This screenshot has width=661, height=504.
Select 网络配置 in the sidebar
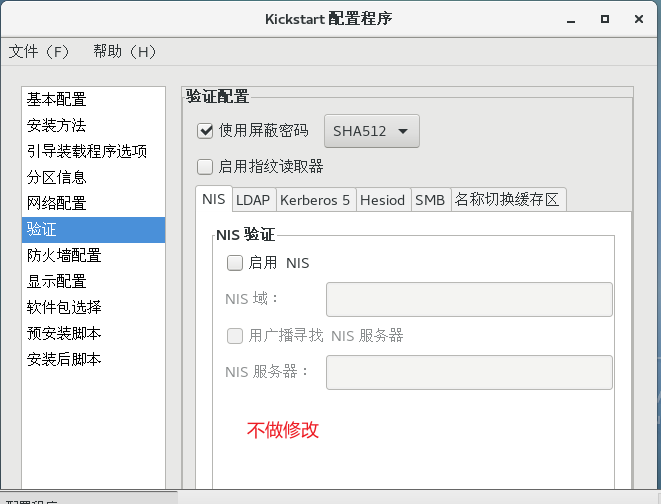click(x=93, y=204)
